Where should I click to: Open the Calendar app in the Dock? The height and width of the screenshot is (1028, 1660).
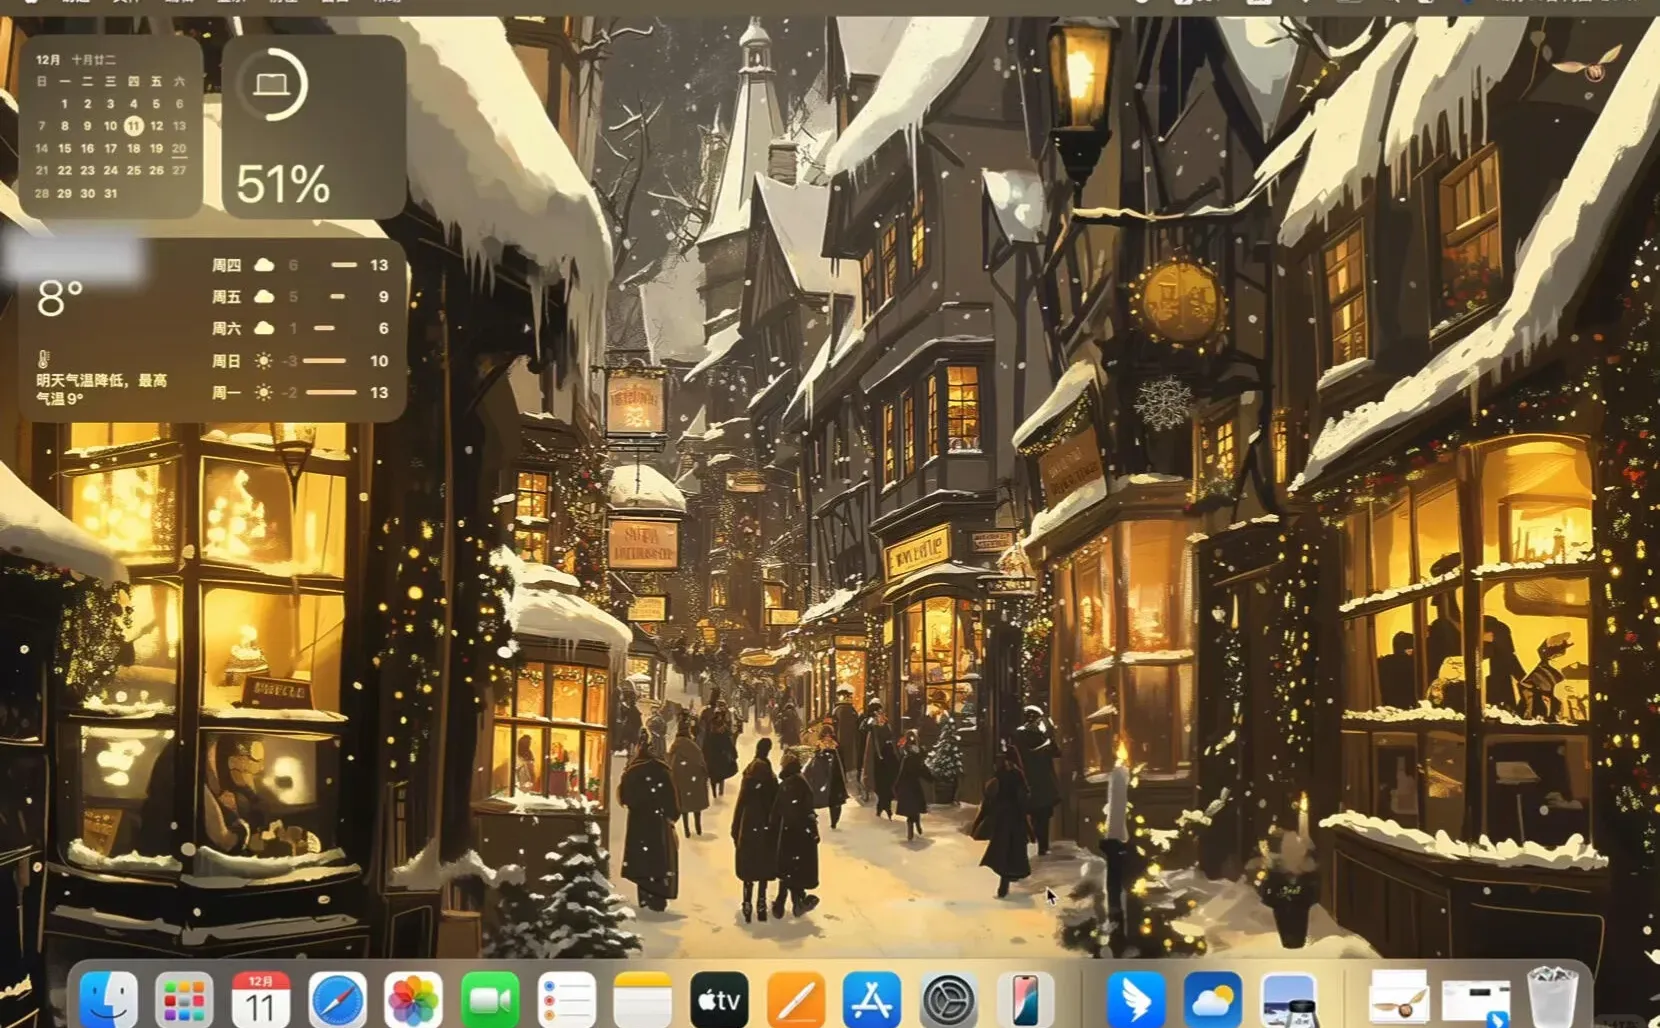[x=261, y=999]
